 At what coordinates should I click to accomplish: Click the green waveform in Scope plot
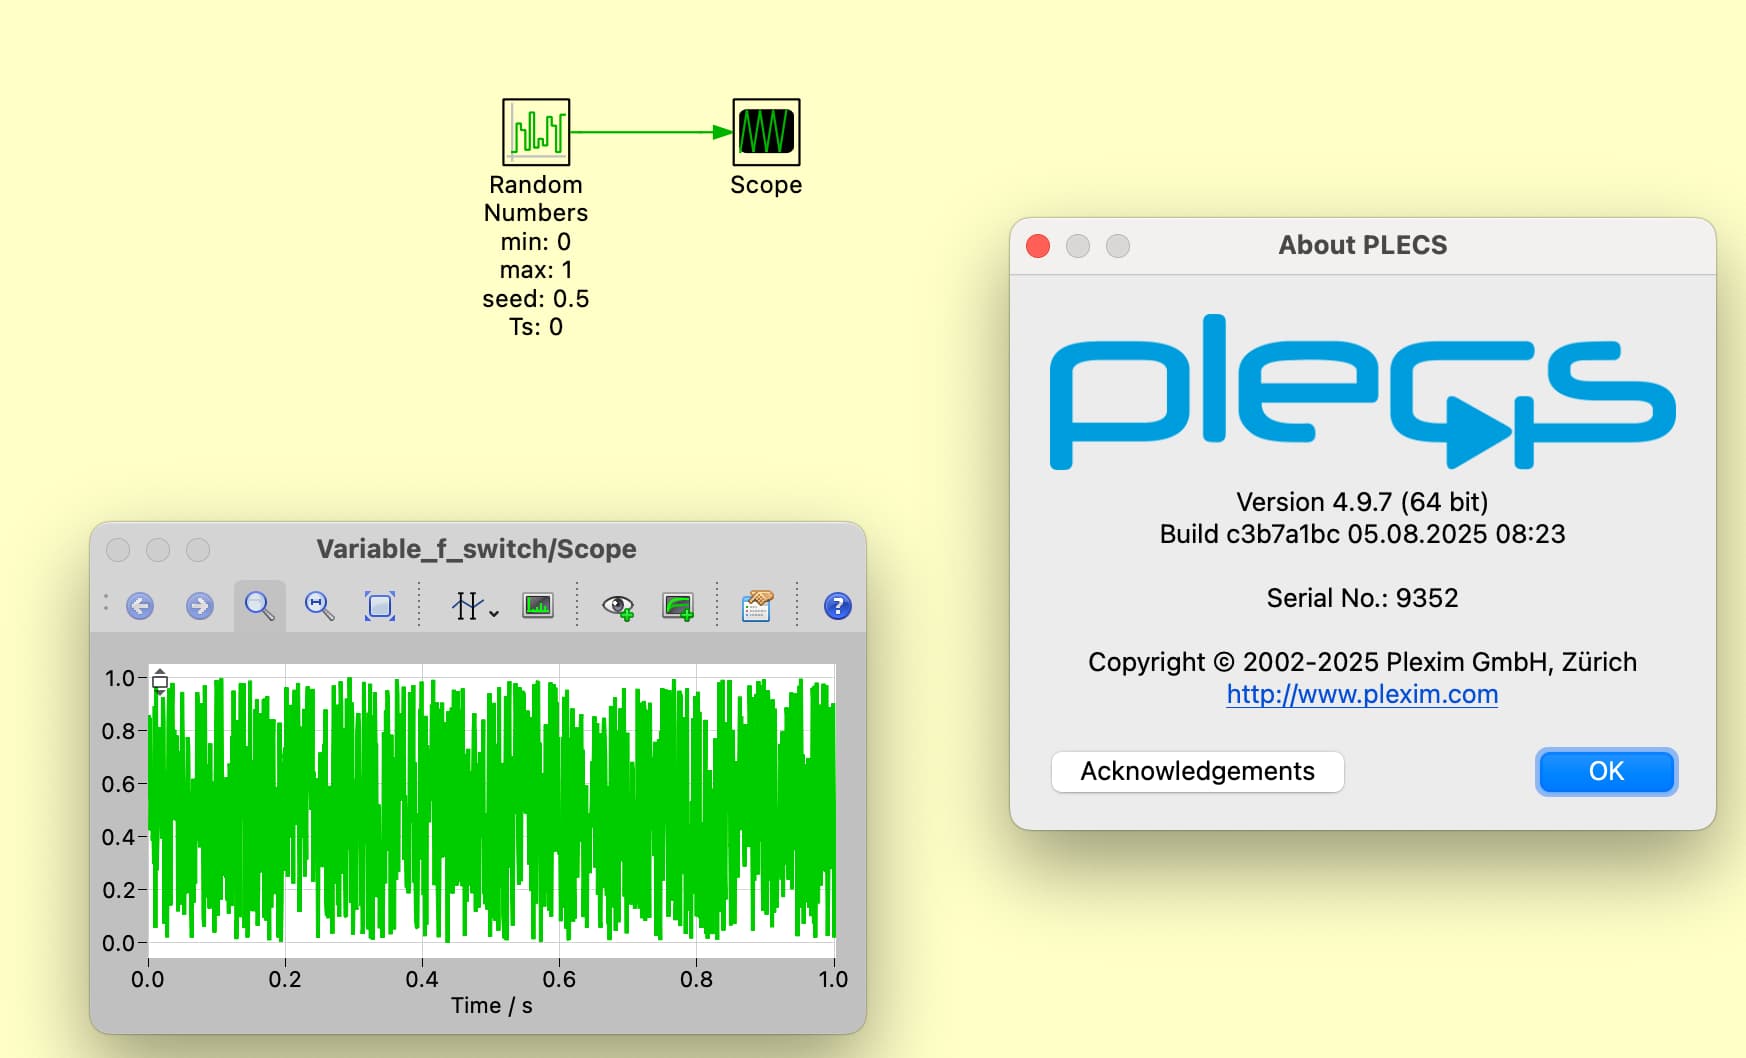pos(490,810)
